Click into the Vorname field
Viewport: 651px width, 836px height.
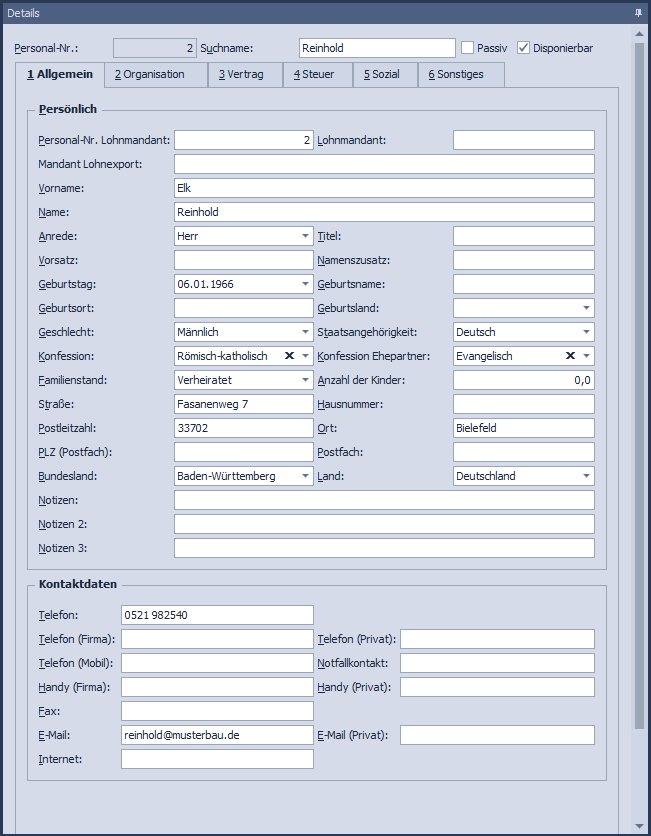(x=384, y=188)
